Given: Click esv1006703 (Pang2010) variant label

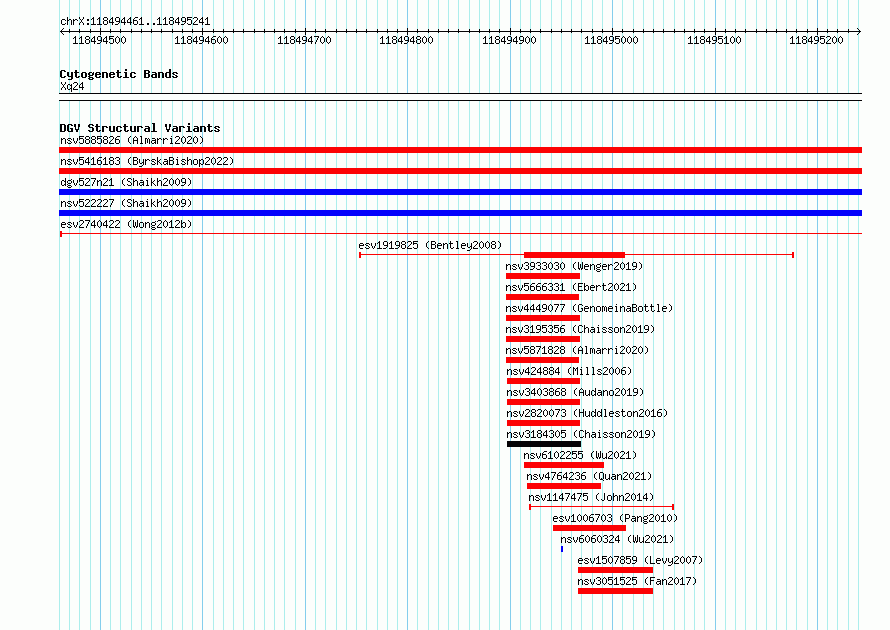Looking at the screenshot, I should 615,518.
